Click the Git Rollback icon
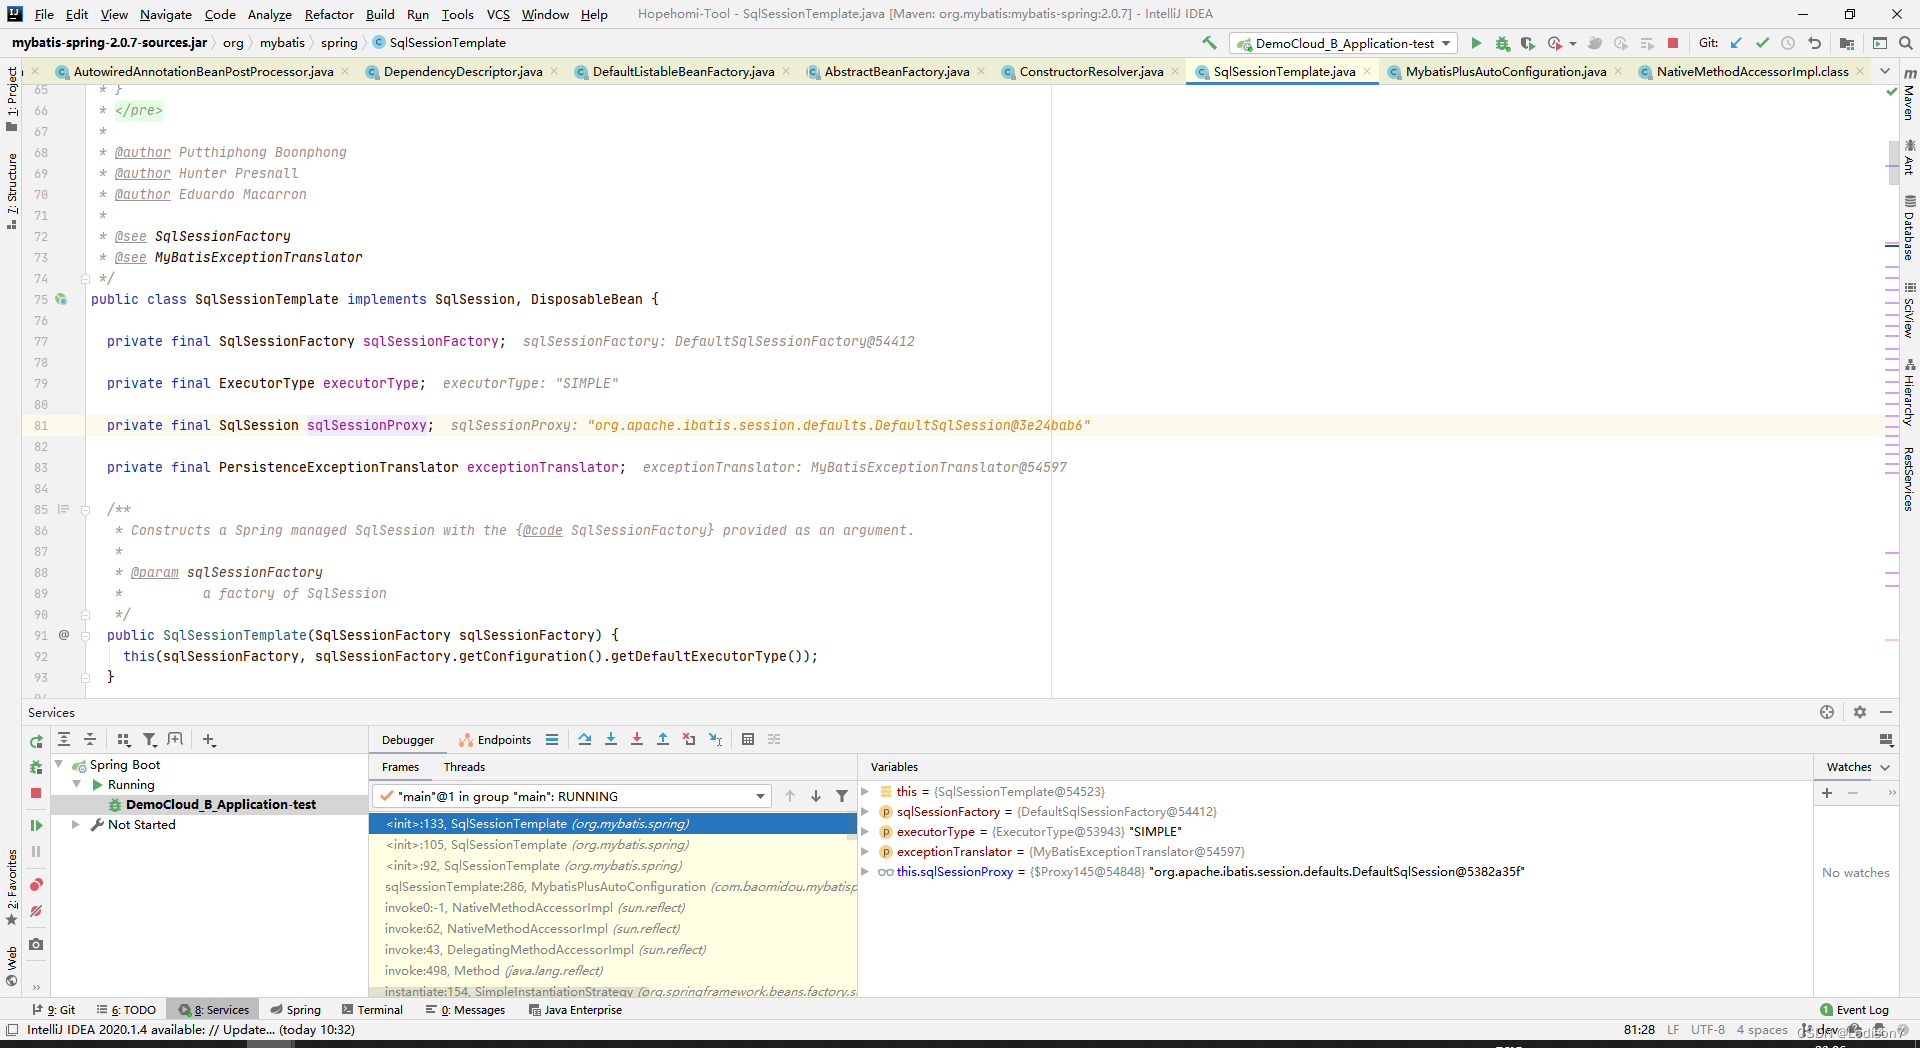Screen dimensions: 1920x1048 click(x=1814, y=43)
